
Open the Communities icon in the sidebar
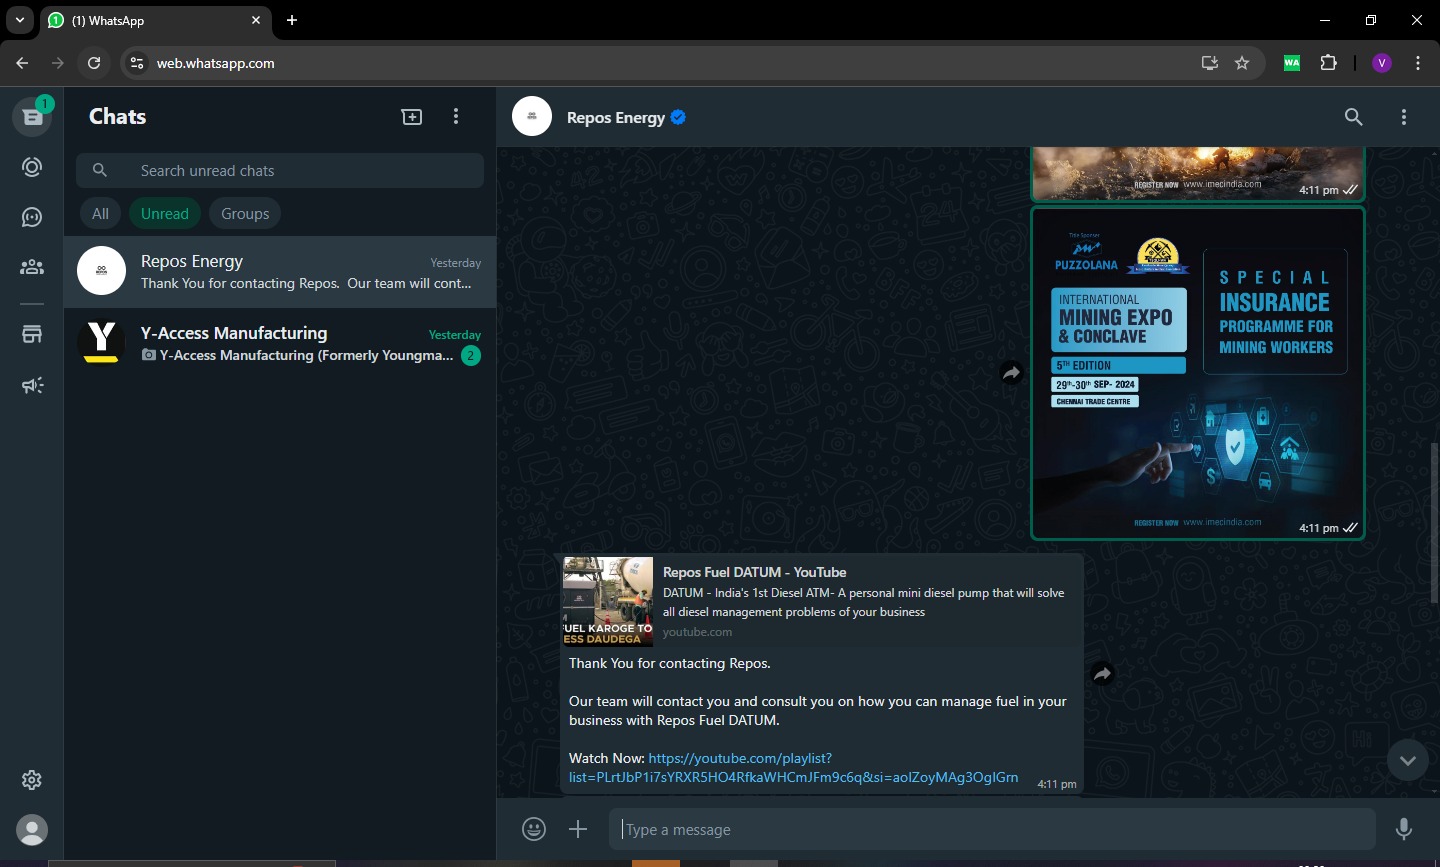coord(32,267)
